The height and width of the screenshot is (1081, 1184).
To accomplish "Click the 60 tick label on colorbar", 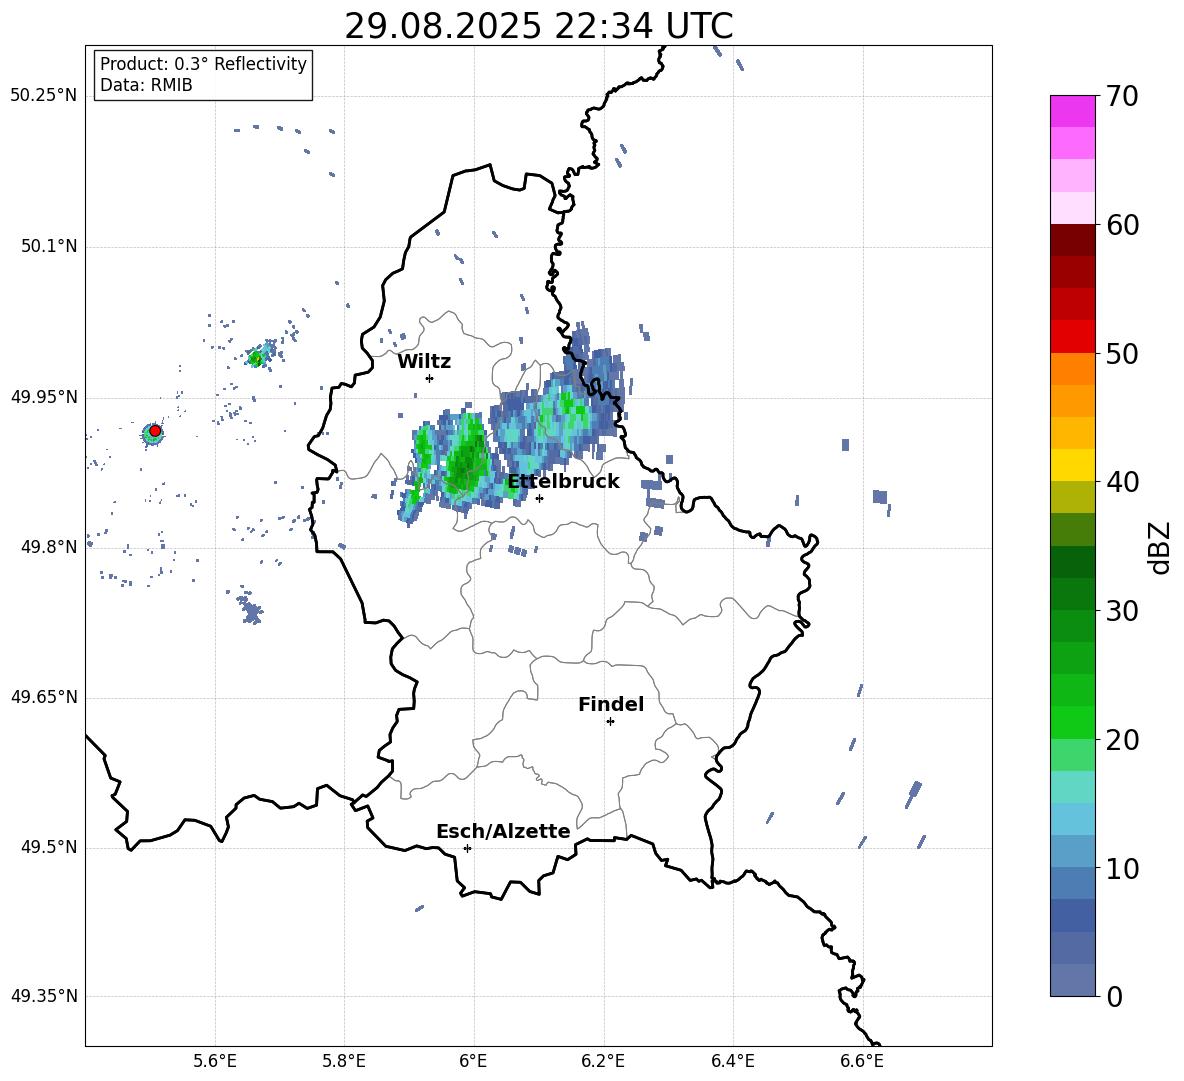I will (1121, 225).
